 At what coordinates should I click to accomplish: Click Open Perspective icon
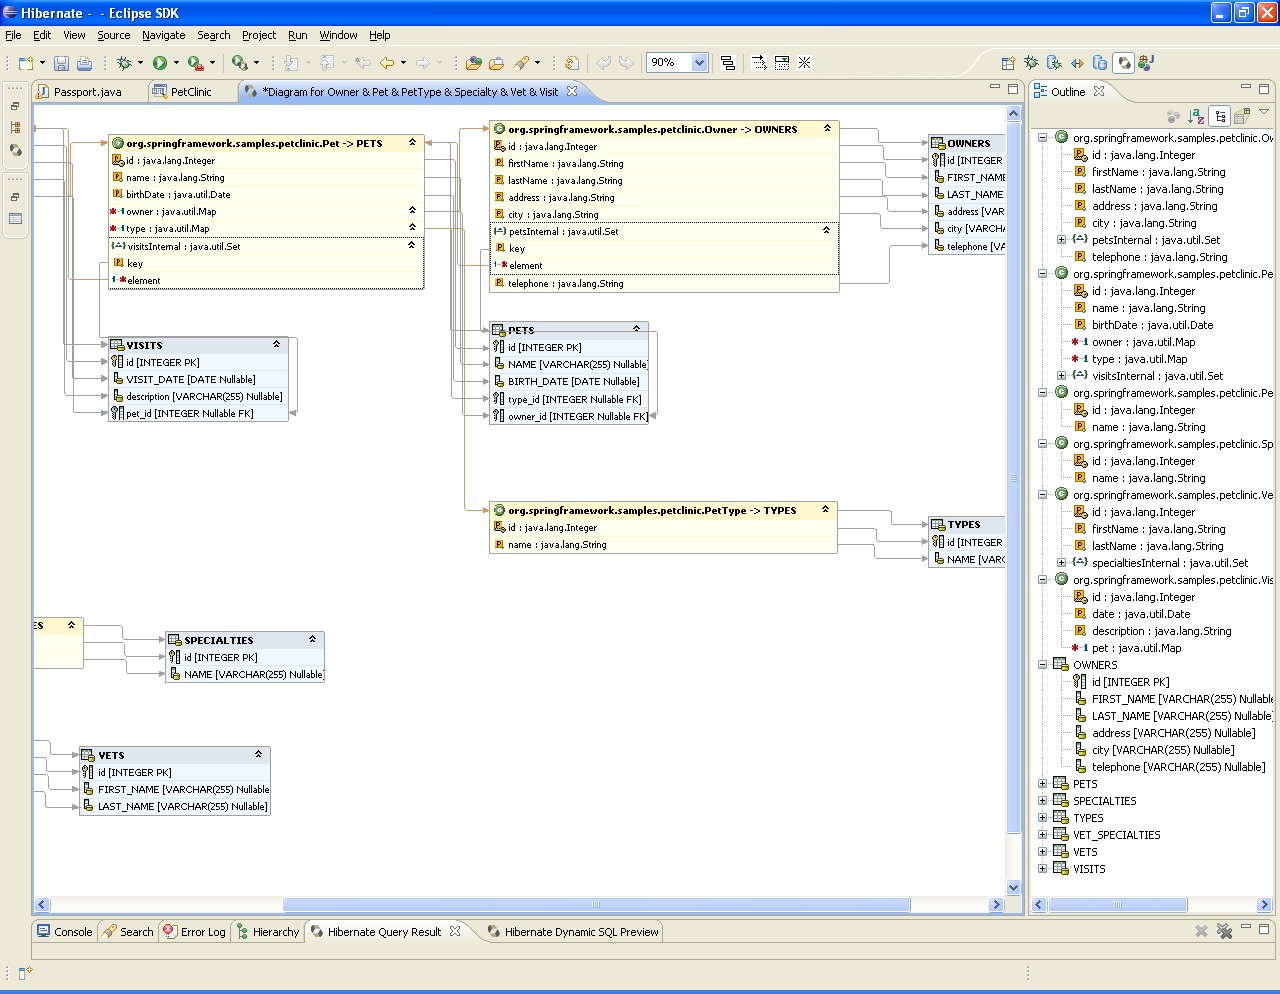tap(1008, 63)
